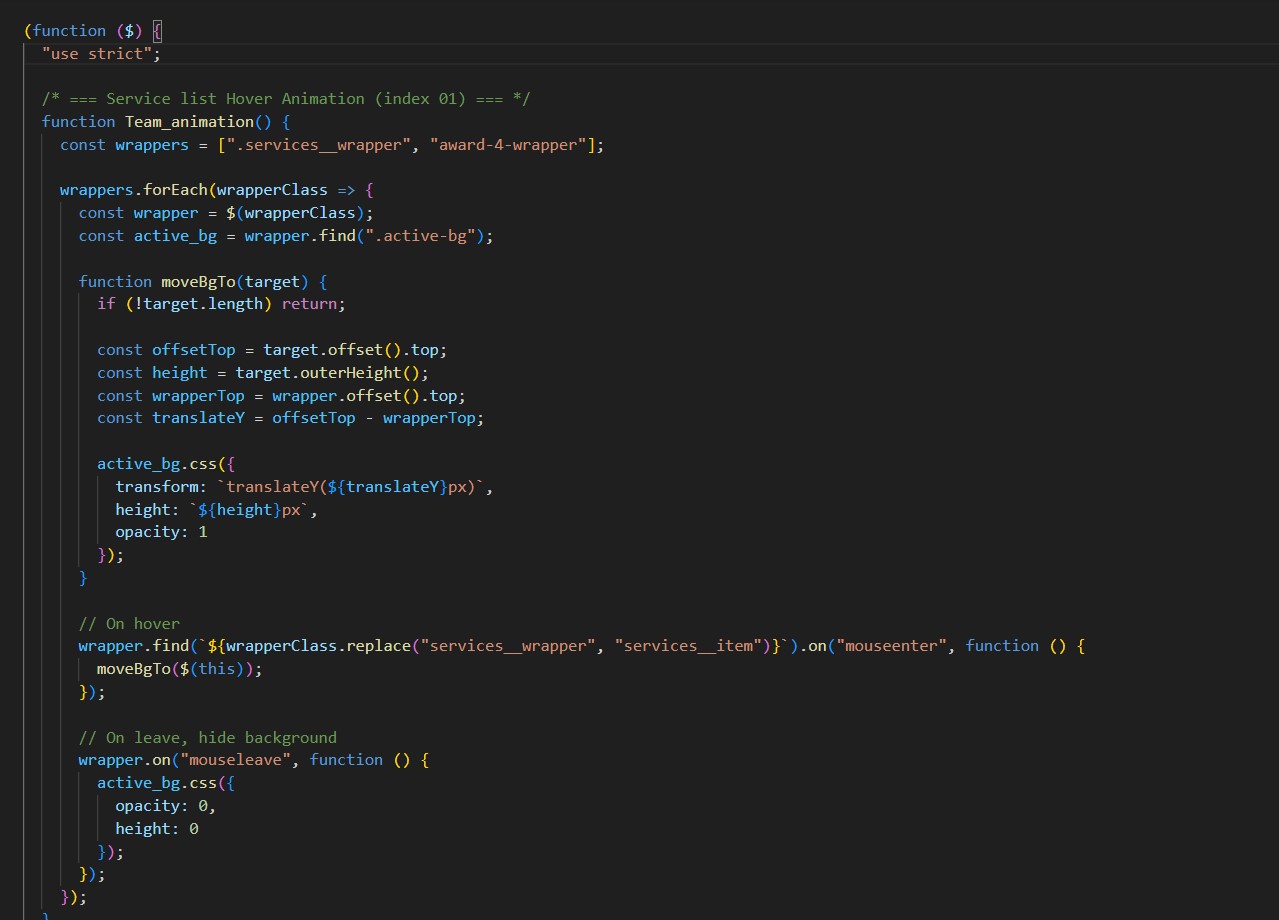Click the ".services__wrapper" string in array
Image resolution: width=1279 pixels, height=920 pixels.
tap(318, 145)
